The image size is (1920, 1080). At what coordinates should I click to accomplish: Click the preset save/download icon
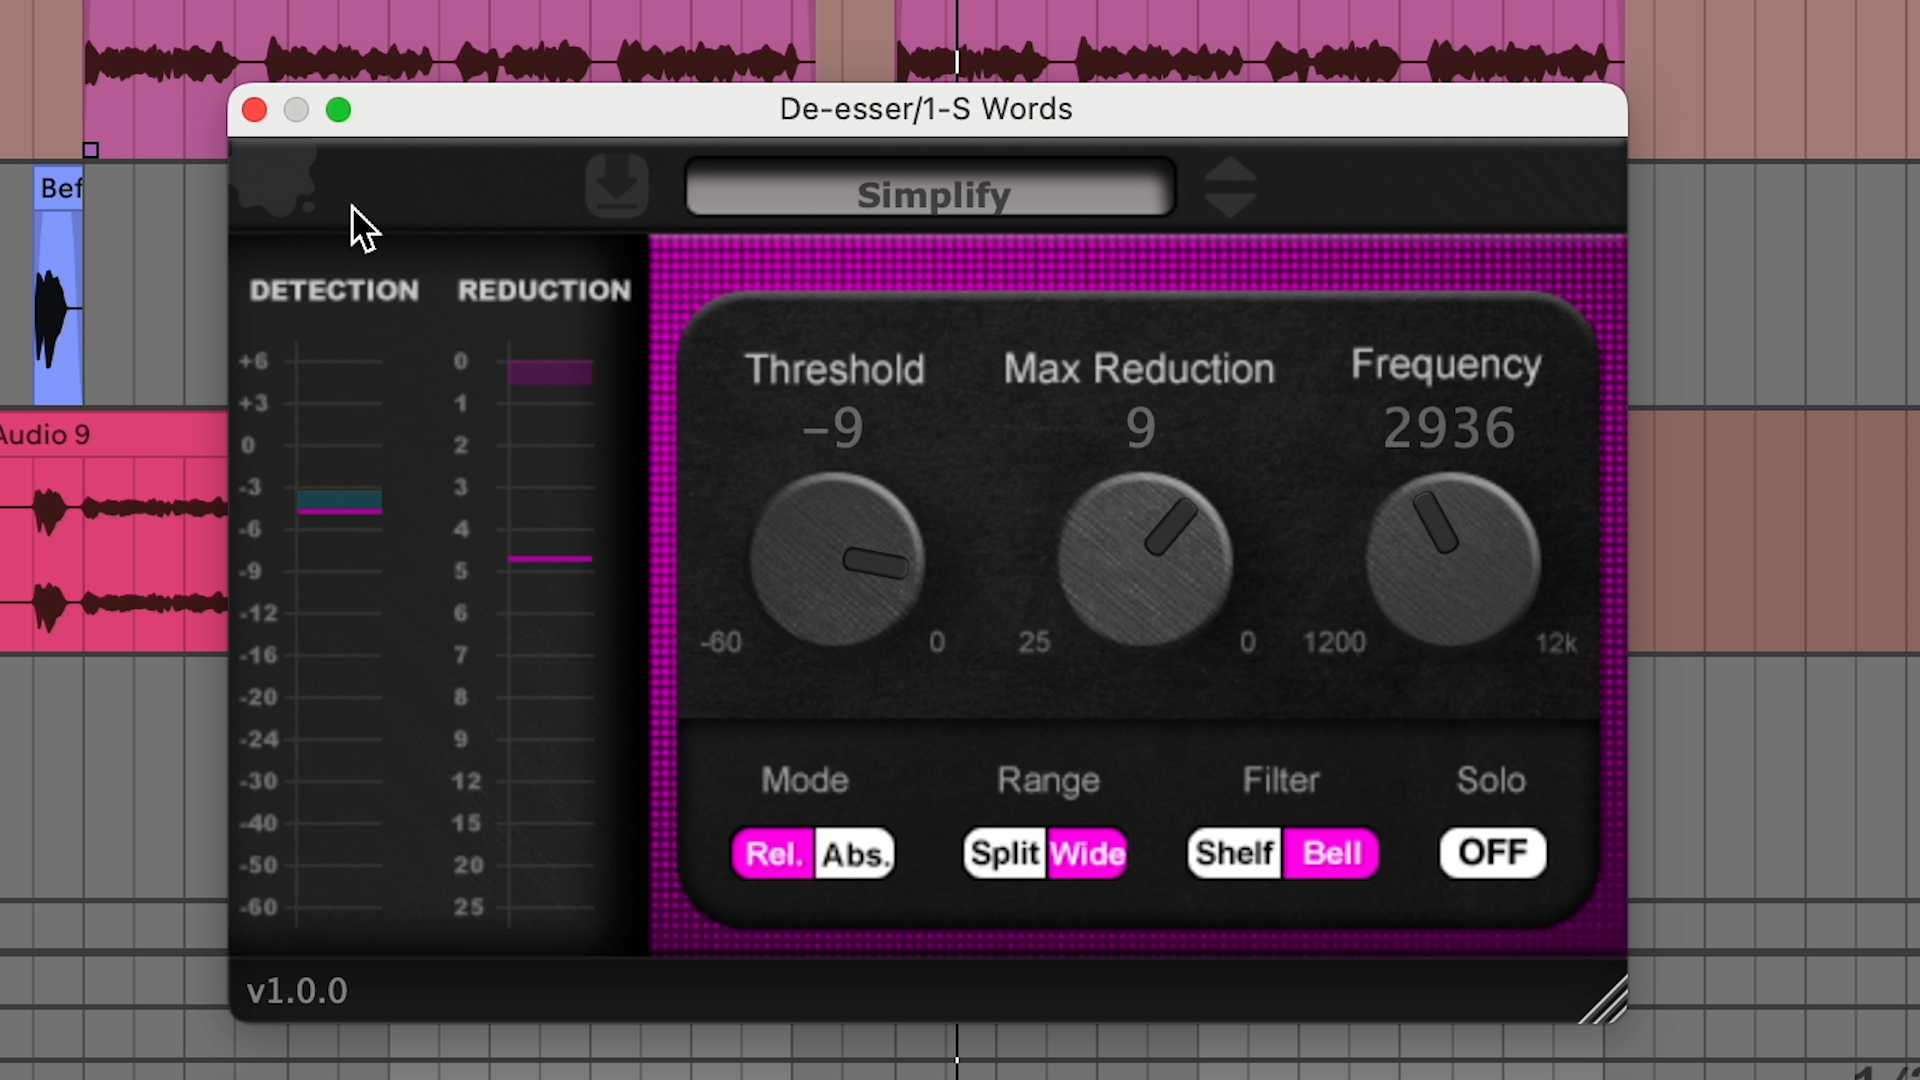(x=617, y=186)
